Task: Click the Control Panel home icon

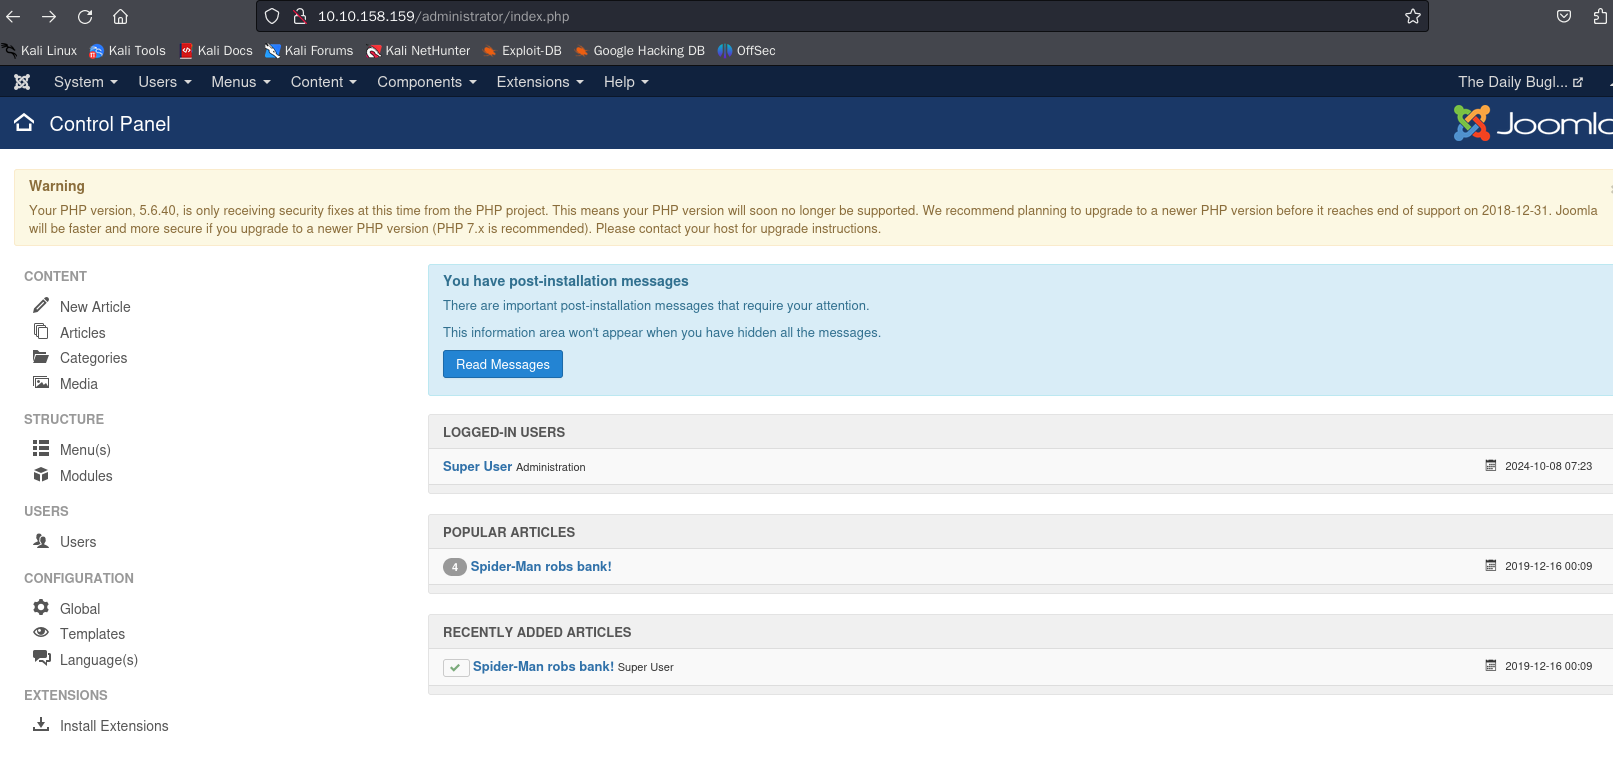Action: [x=24, y=123]
